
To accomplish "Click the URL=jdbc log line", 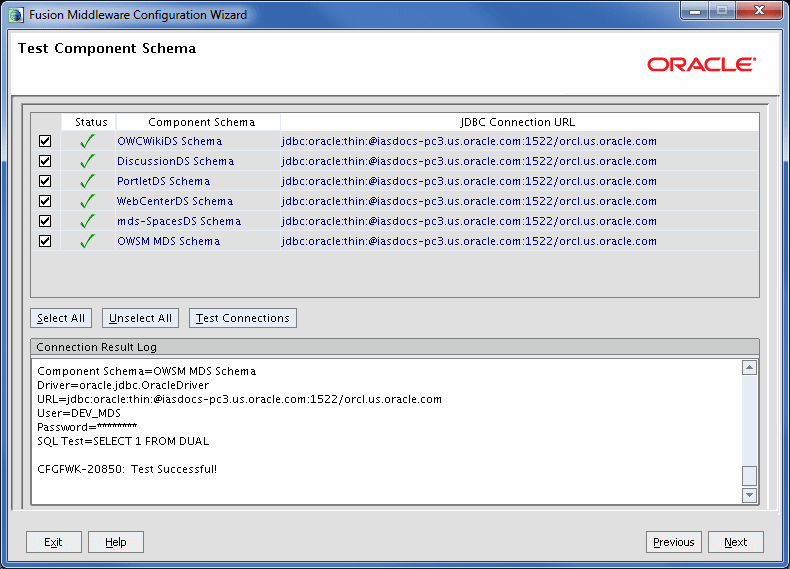I will pos(239,399).
